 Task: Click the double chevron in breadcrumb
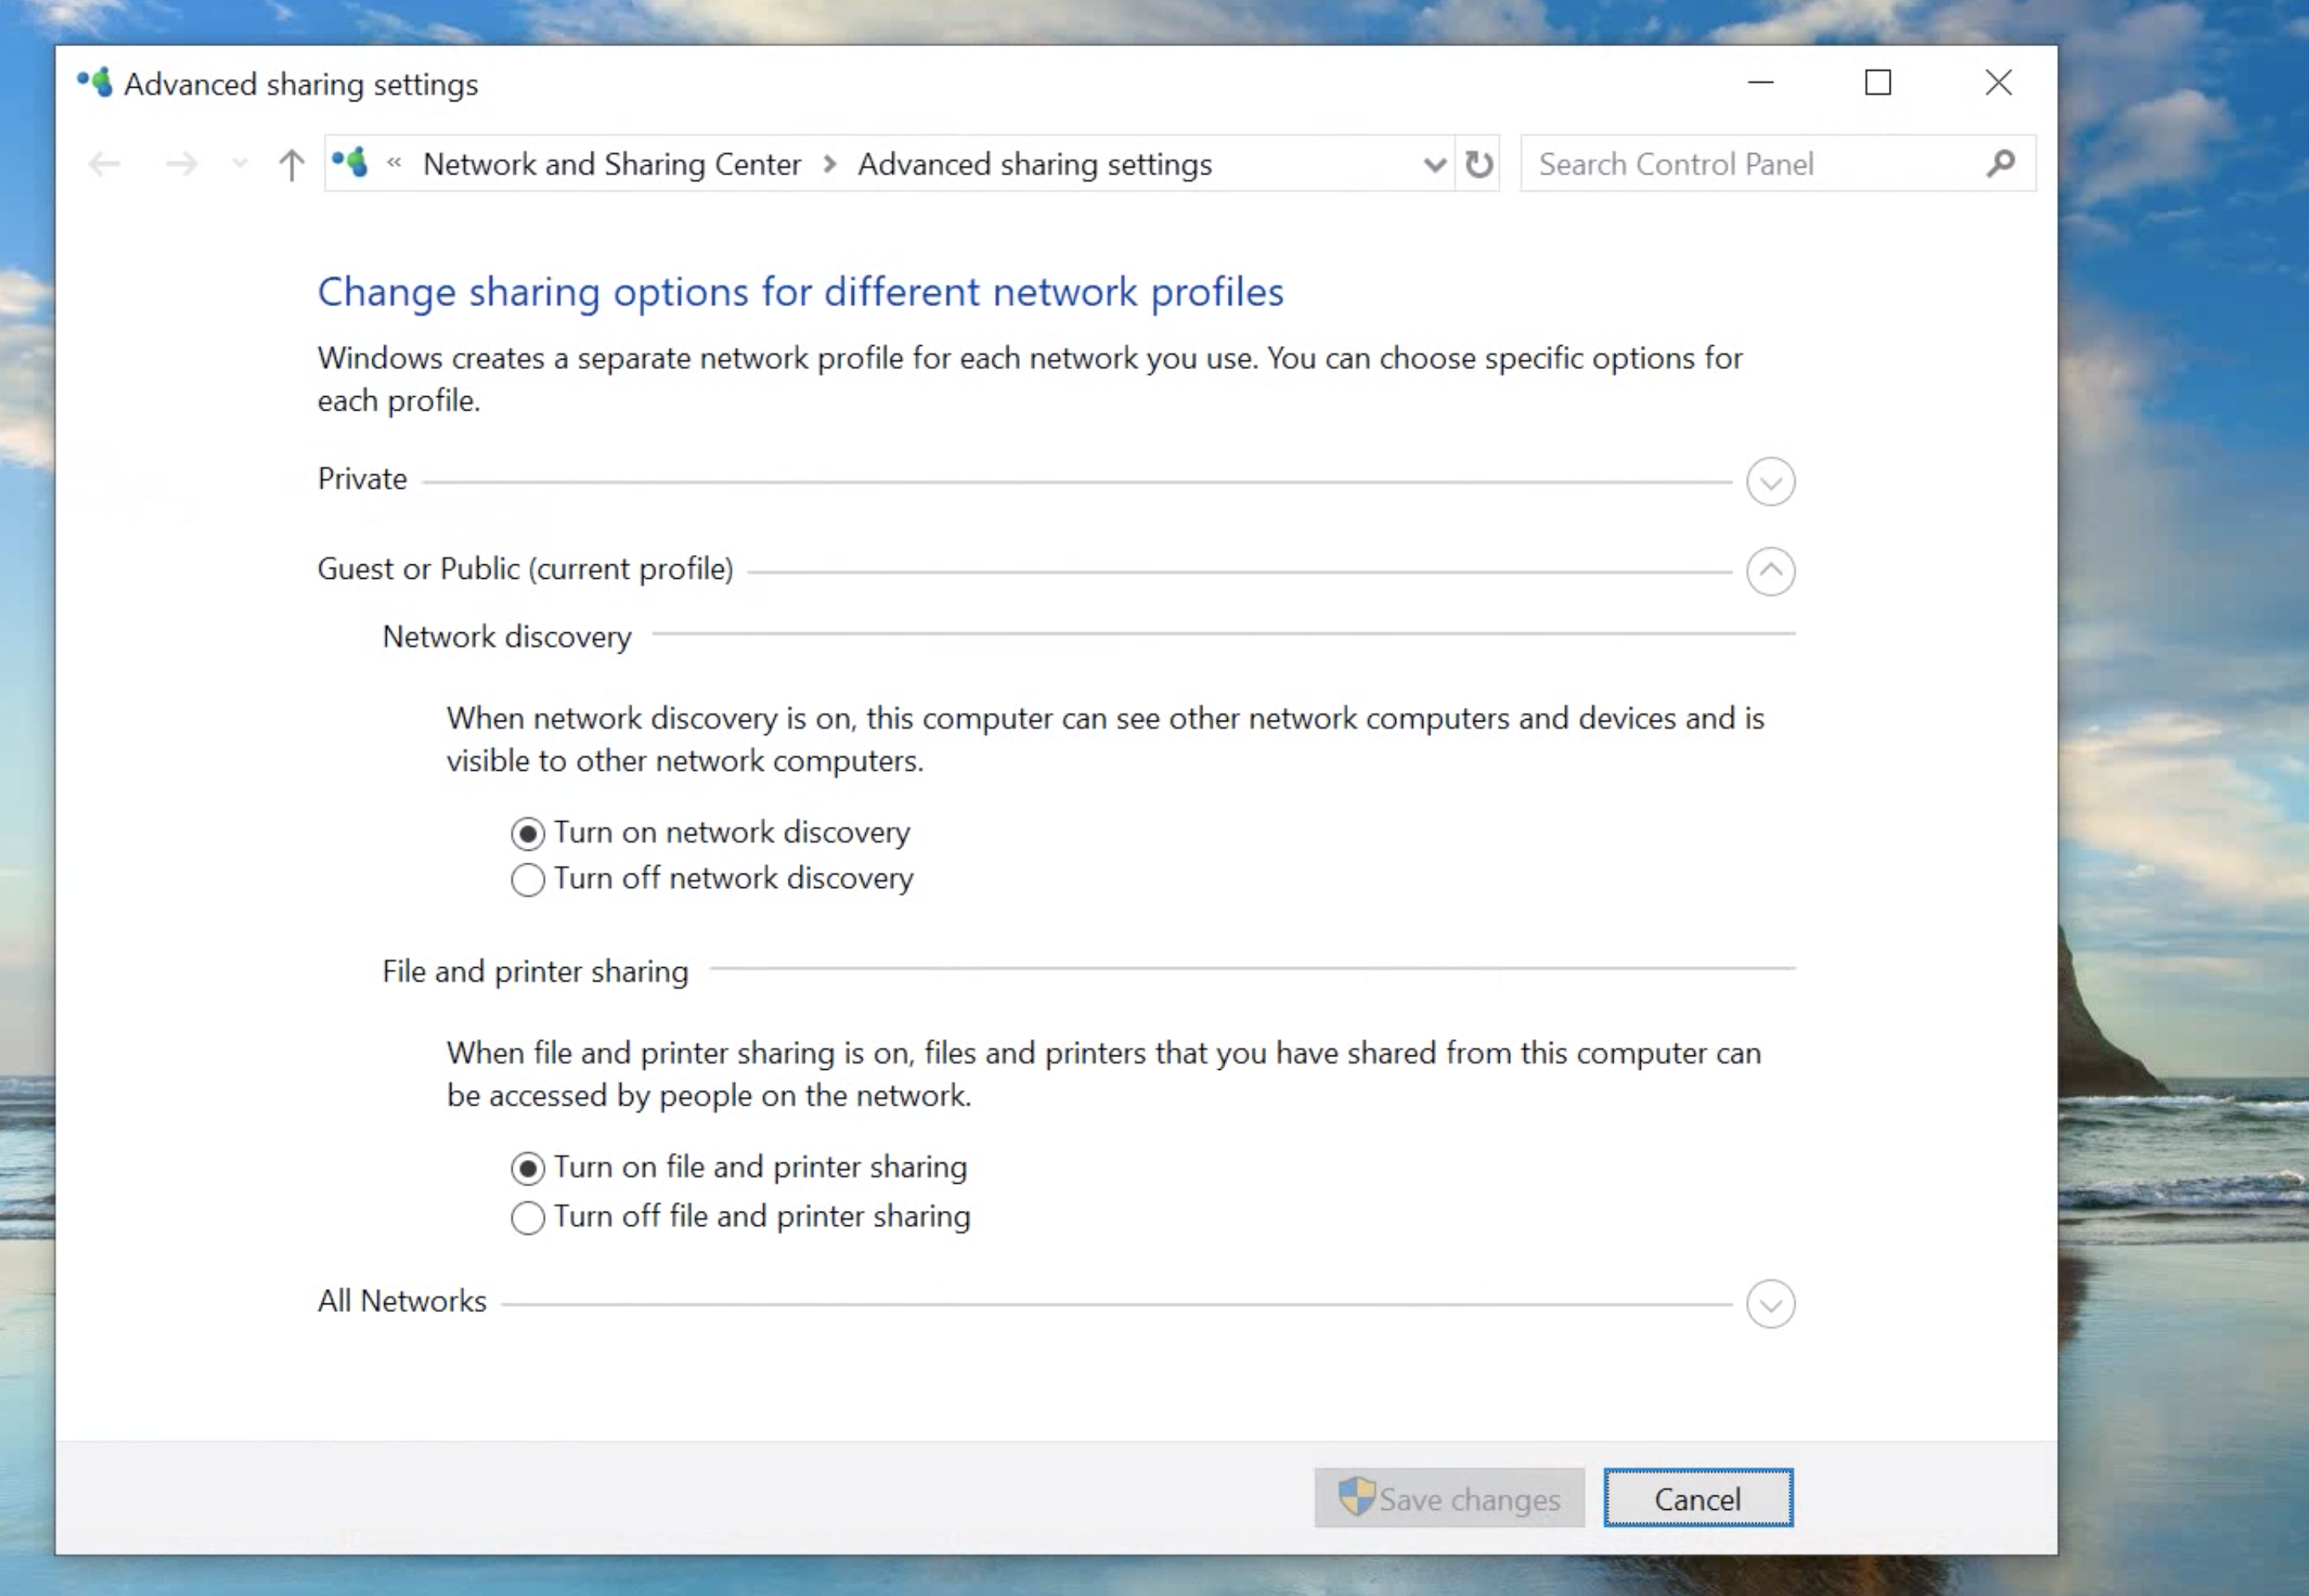394,162
